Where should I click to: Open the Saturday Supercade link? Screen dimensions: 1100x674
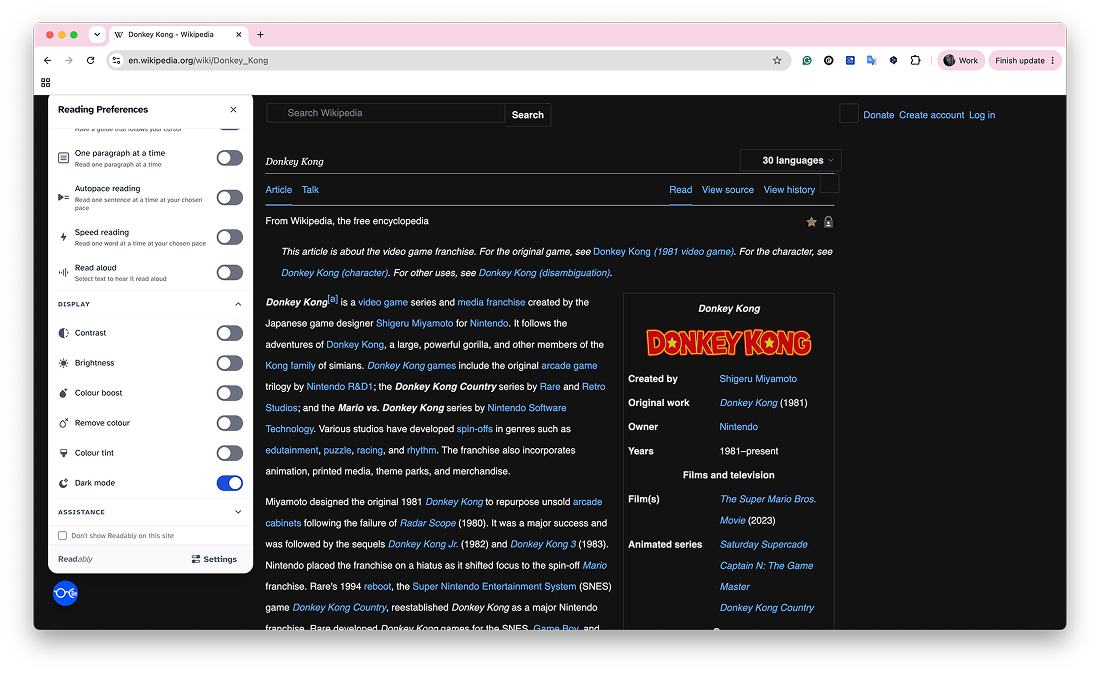click(x=763, y=544)
